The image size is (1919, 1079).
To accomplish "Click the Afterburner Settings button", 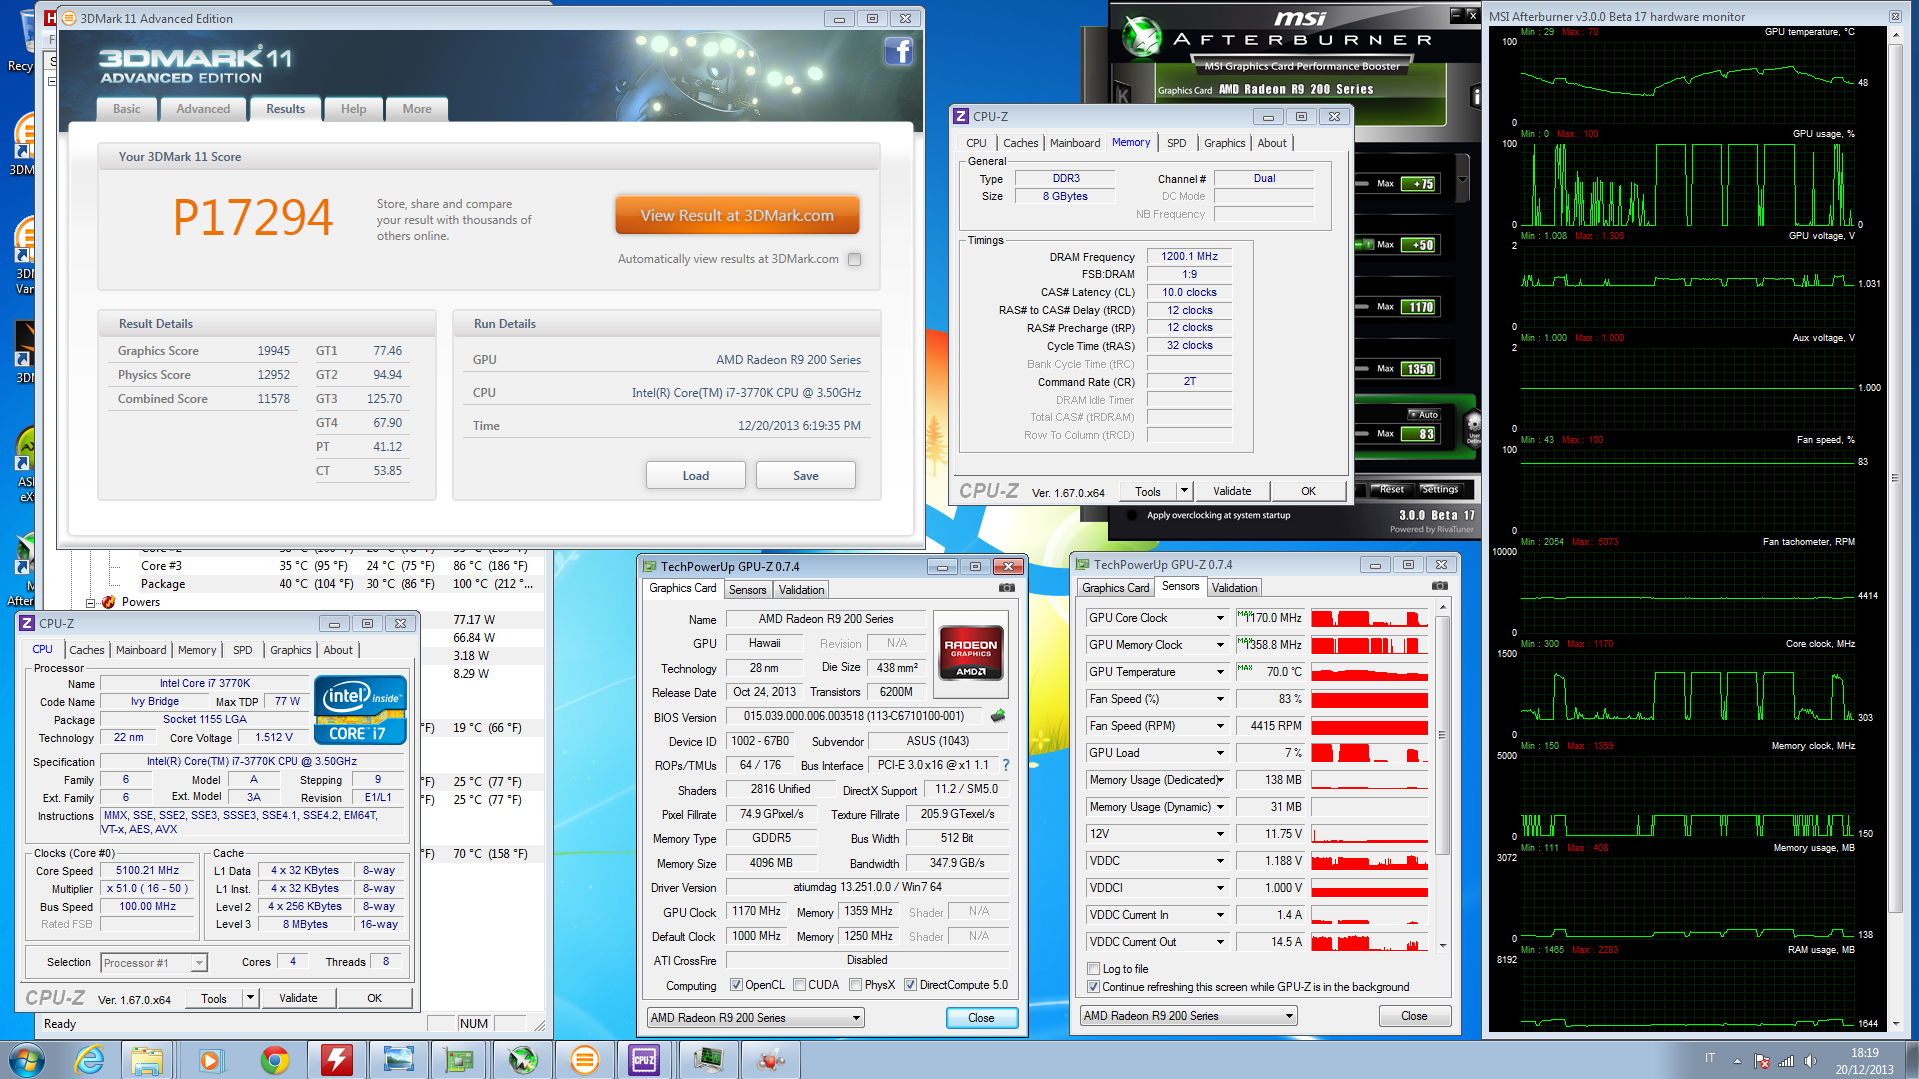I will point(1439,490).
